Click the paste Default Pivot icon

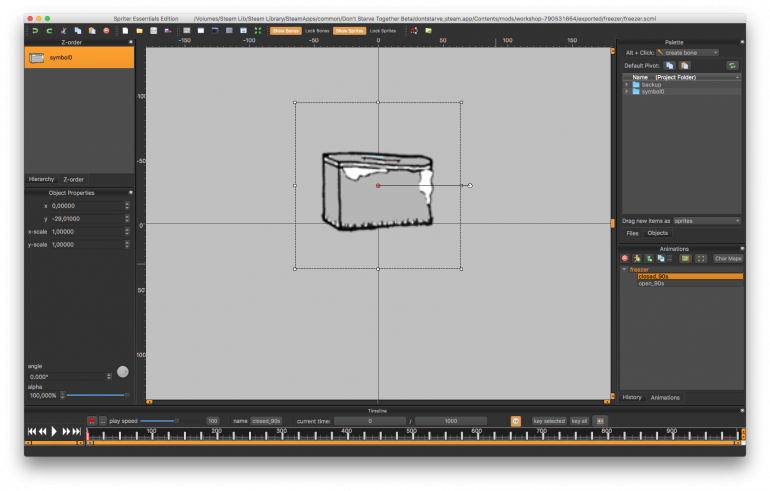coord(685,65)
